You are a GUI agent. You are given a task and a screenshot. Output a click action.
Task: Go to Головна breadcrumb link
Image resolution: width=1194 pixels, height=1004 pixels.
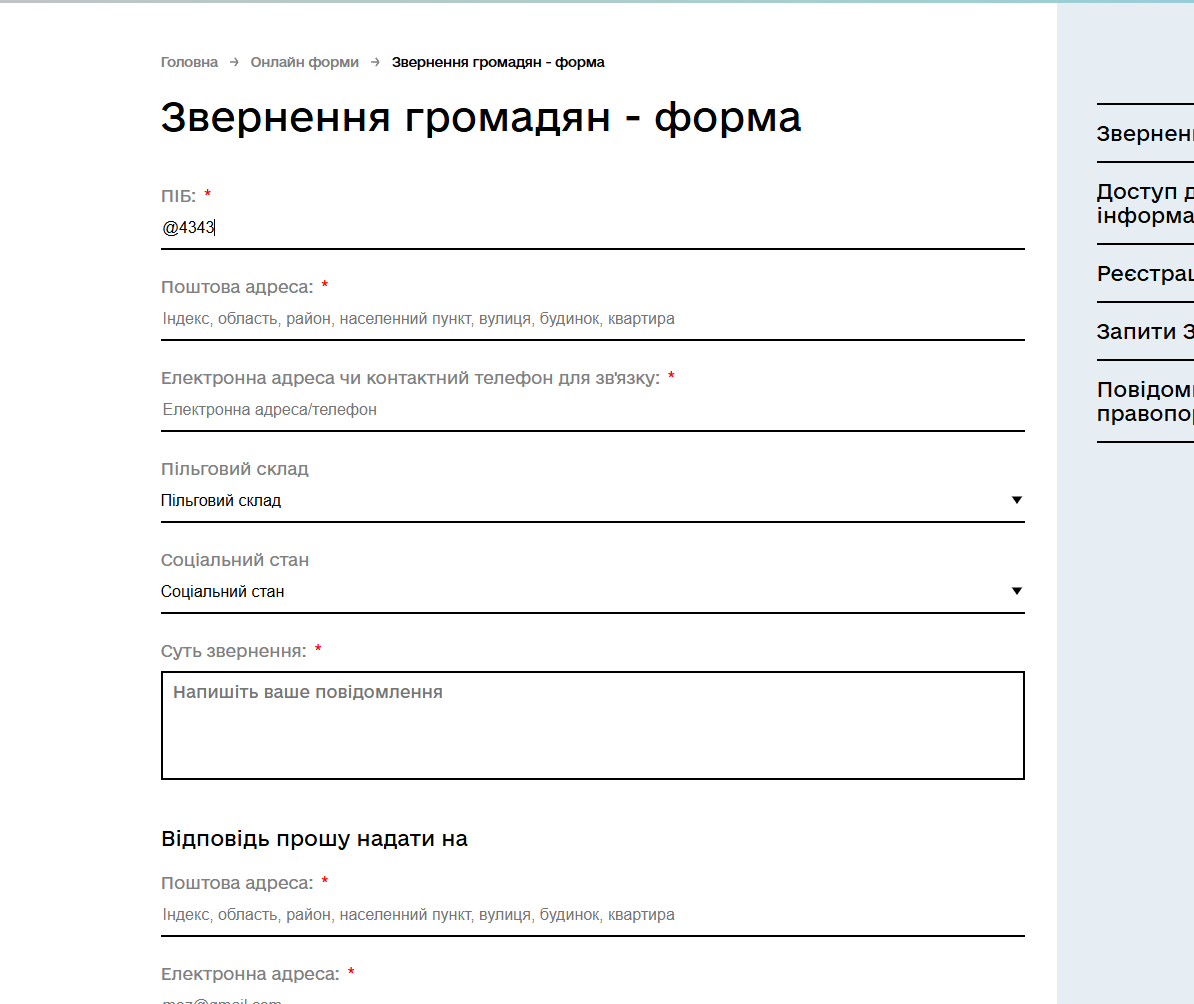click(x=189, y=62)
